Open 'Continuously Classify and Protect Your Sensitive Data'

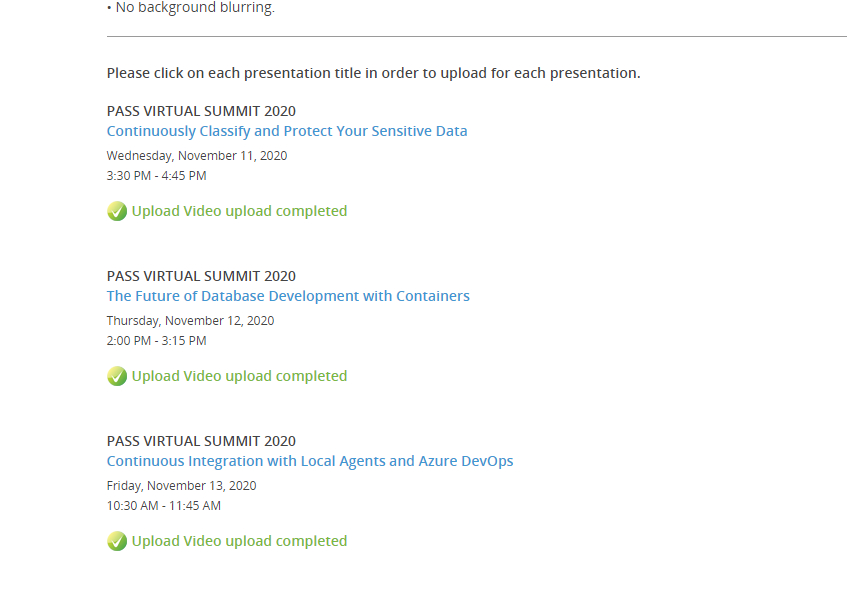(x=287, y=131)
